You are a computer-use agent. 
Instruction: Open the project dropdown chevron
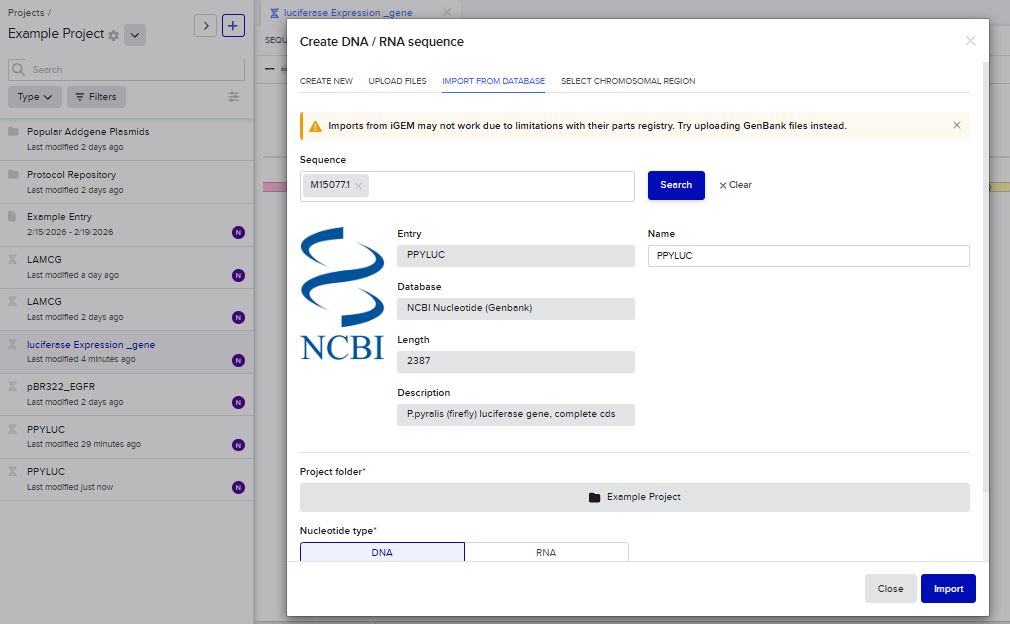click(x=136, y=35)
